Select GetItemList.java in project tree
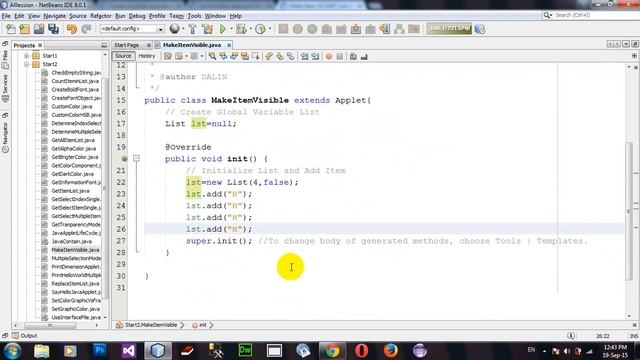 [70, 191]
